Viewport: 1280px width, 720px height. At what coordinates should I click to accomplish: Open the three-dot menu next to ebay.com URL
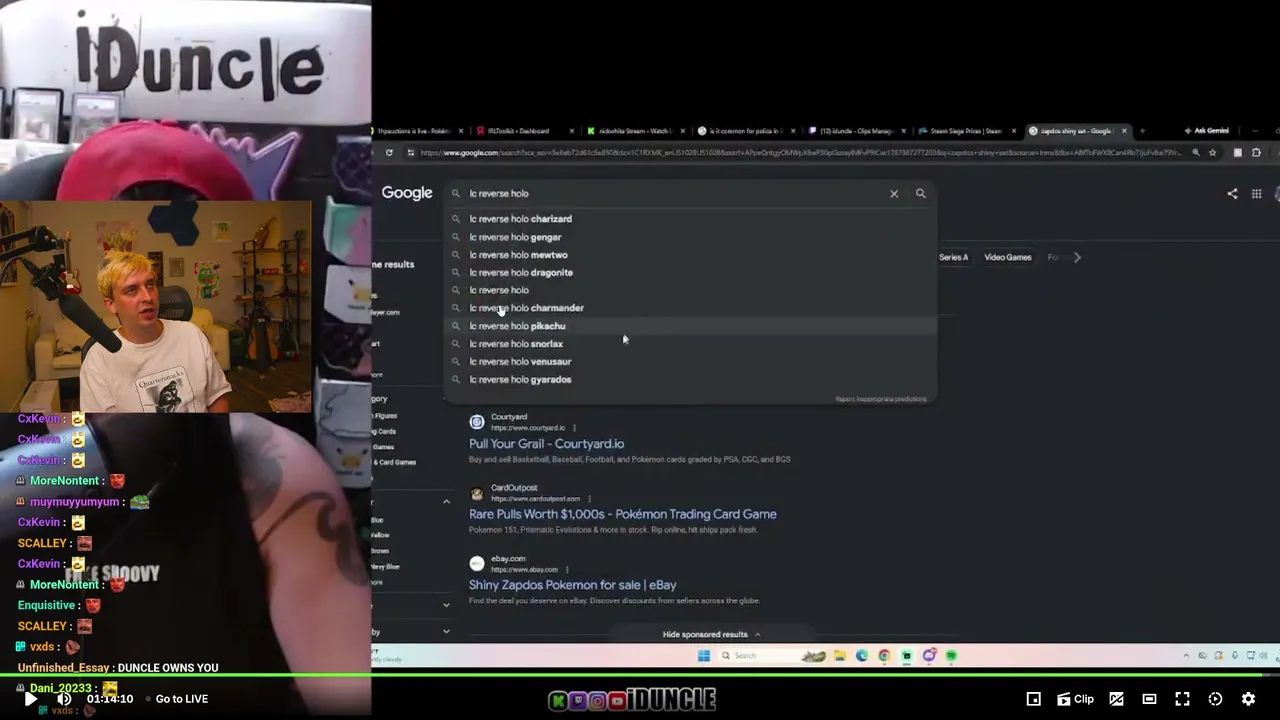coord(567,570)
